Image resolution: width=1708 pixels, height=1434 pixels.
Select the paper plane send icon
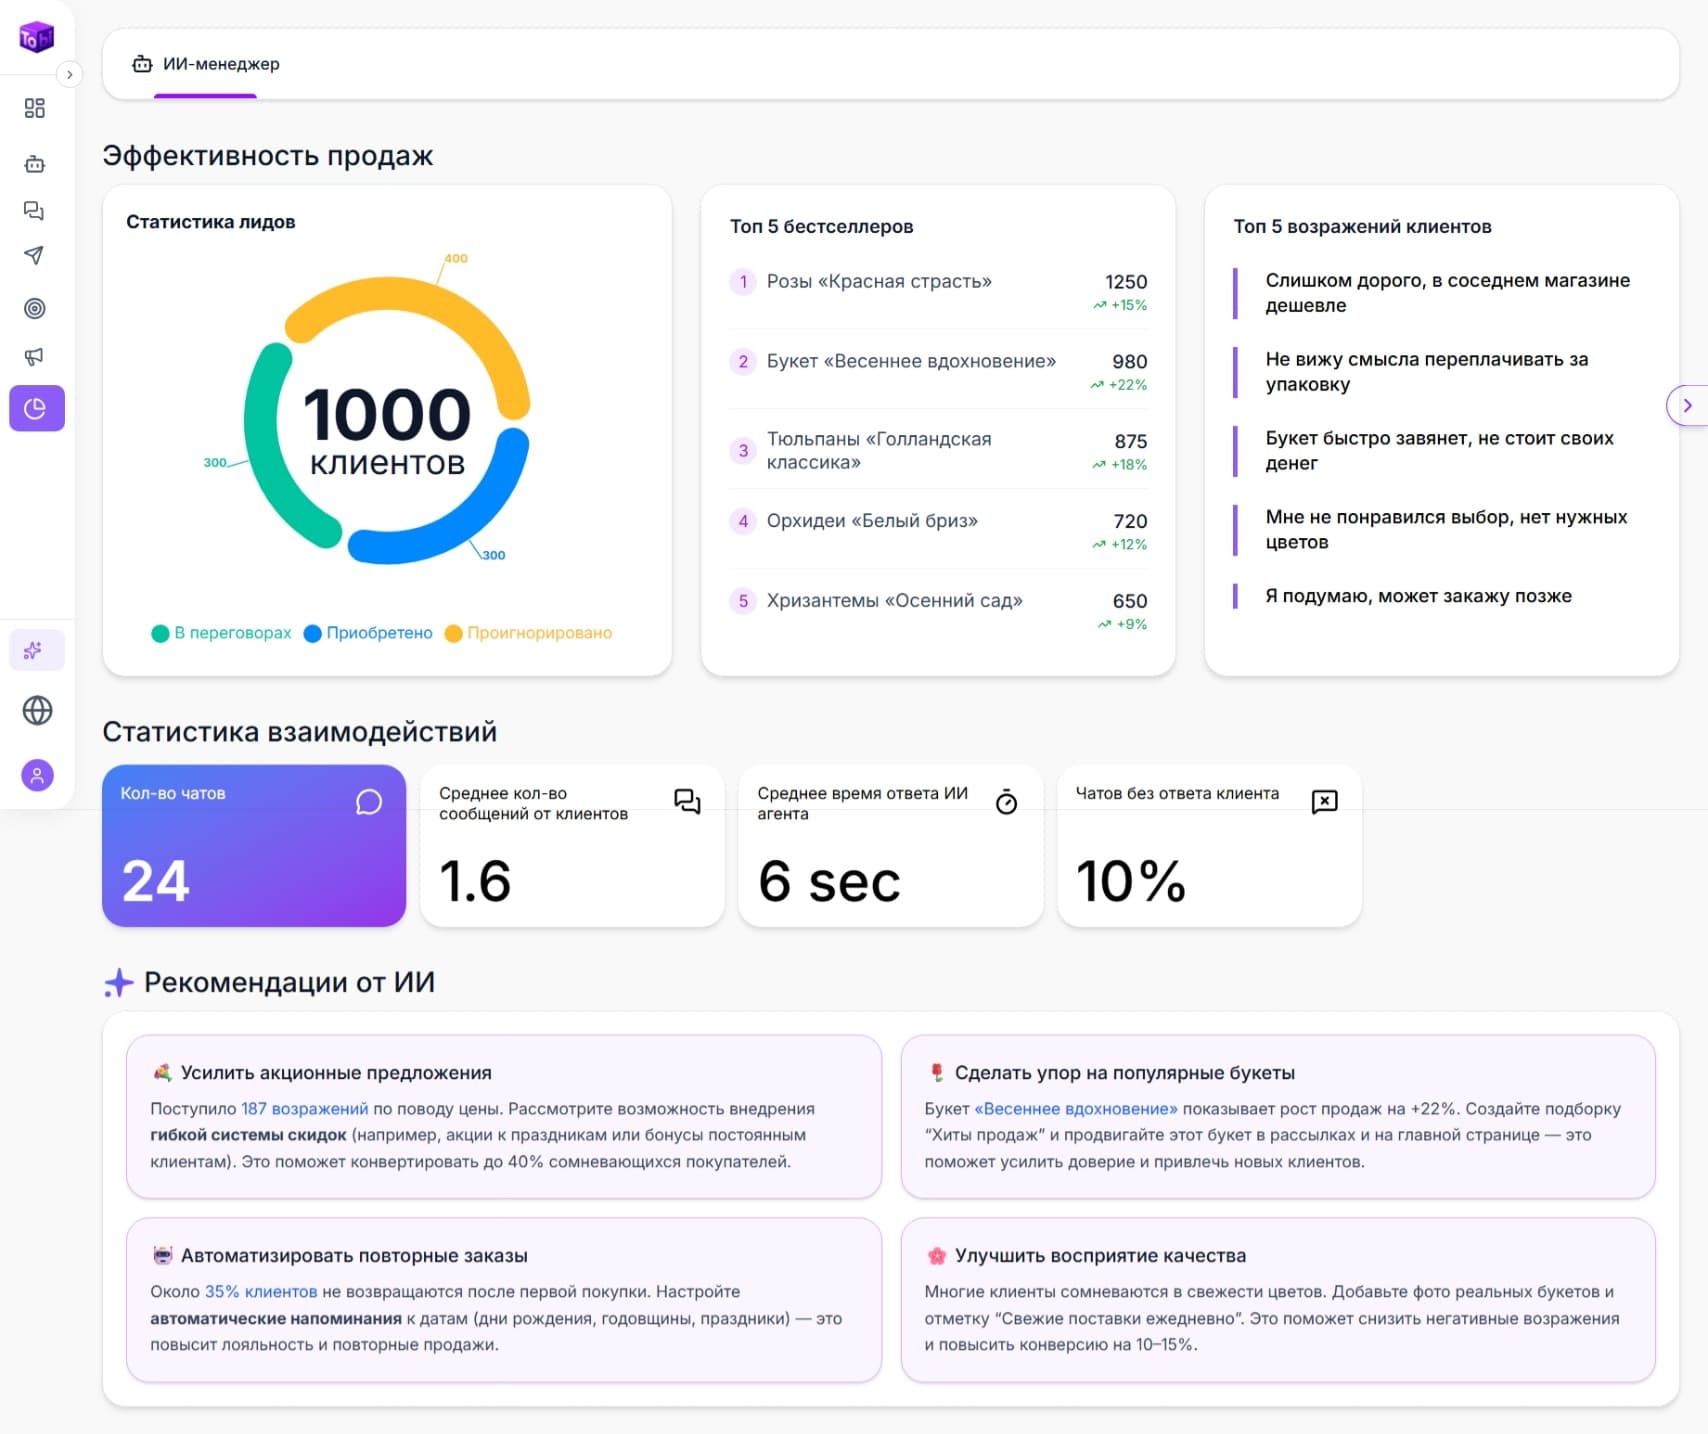coord(36,256)
